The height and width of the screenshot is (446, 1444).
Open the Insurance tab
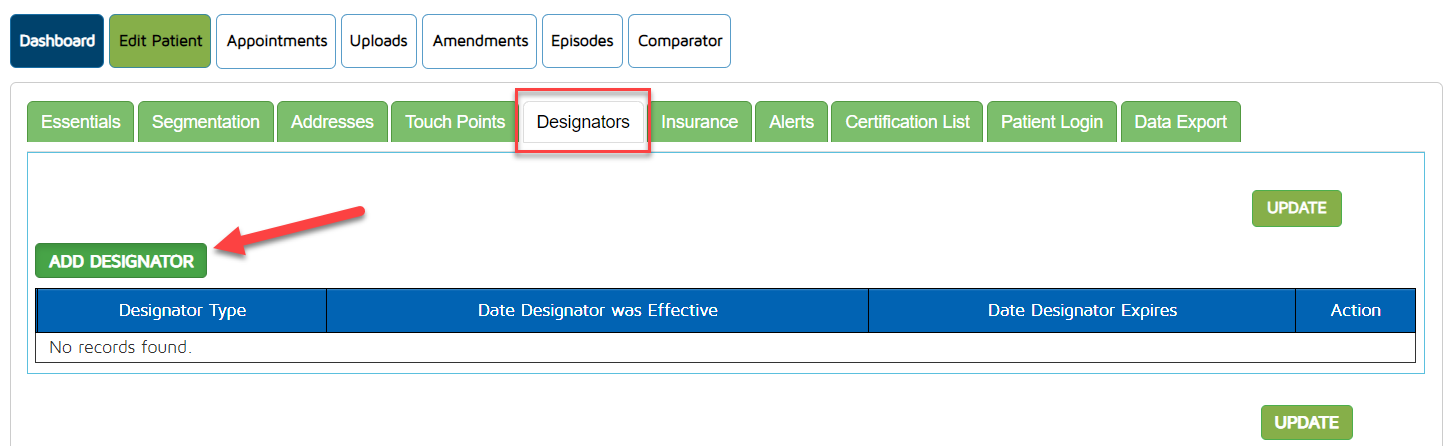pos(700,122)
